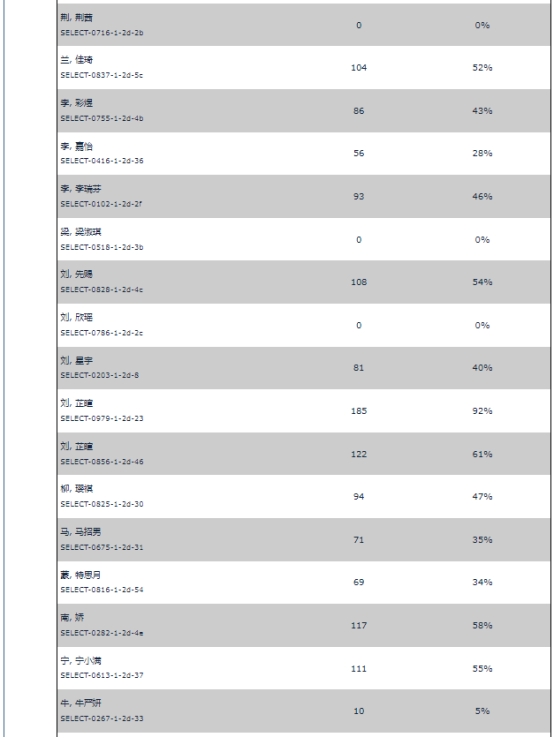Click the score value 108

pos(359,282)
